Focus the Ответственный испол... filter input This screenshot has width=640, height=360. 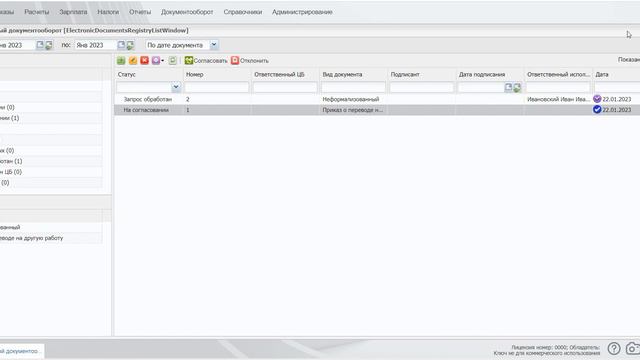[x=558, y=87]
